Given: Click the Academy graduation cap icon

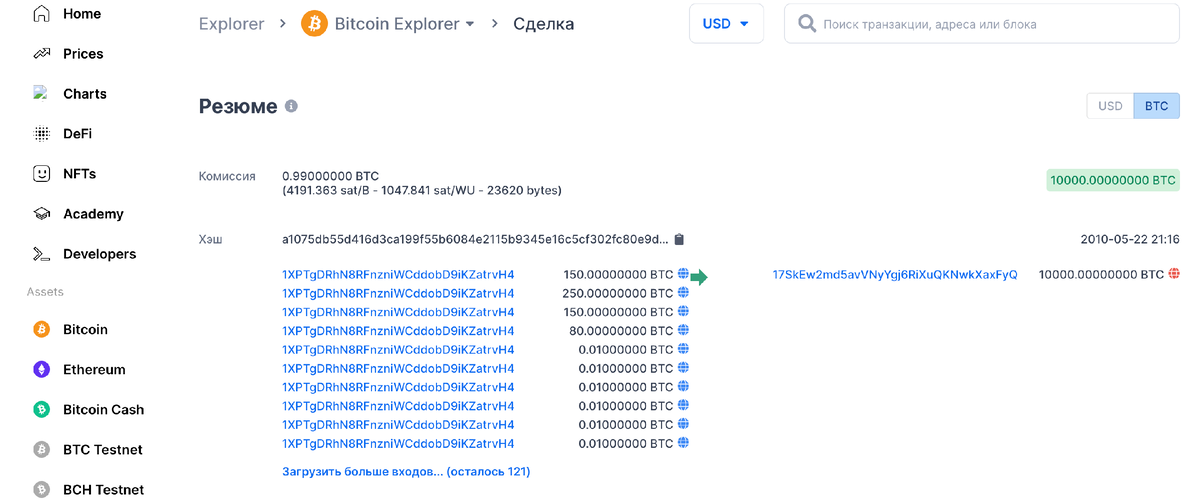Looking at the screenshot, I should (42, 214).
